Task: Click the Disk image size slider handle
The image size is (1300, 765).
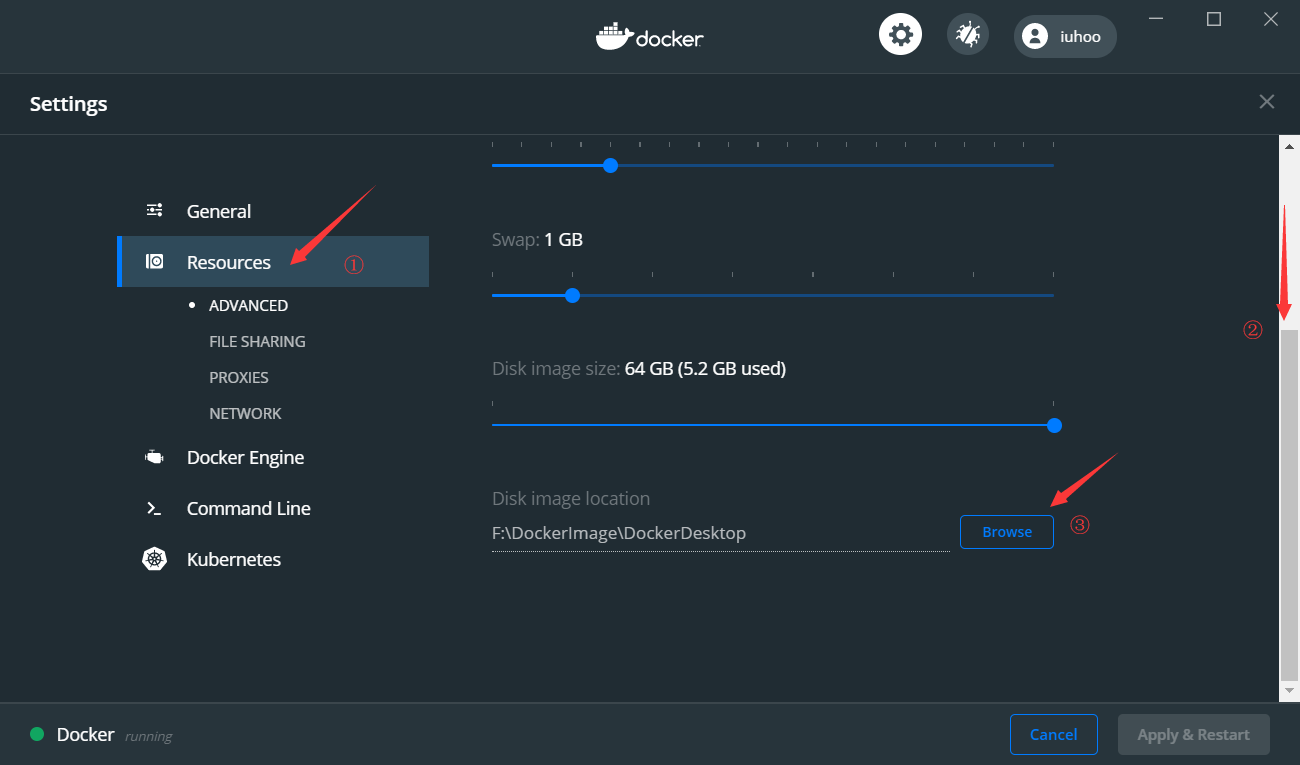Action: point(1054,425)
